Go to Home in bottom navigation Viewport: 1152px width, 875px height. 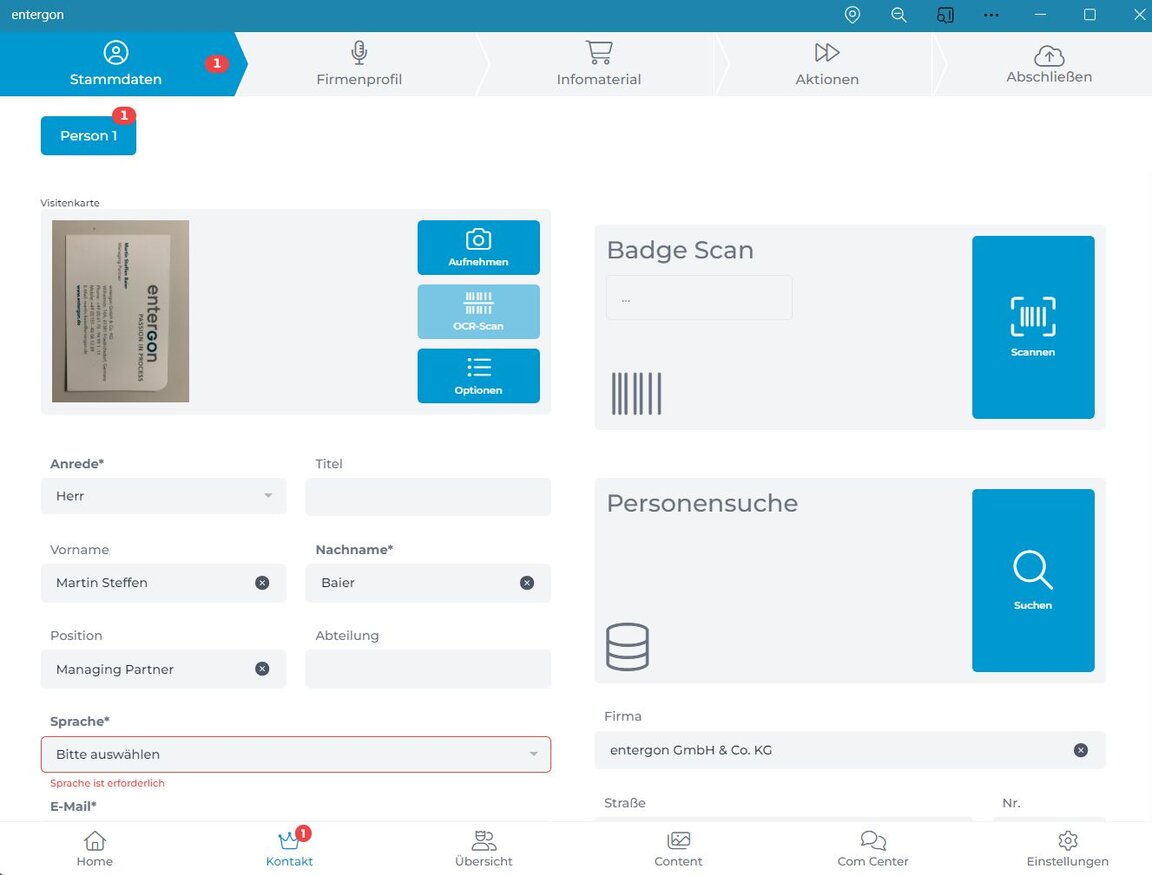95,849
